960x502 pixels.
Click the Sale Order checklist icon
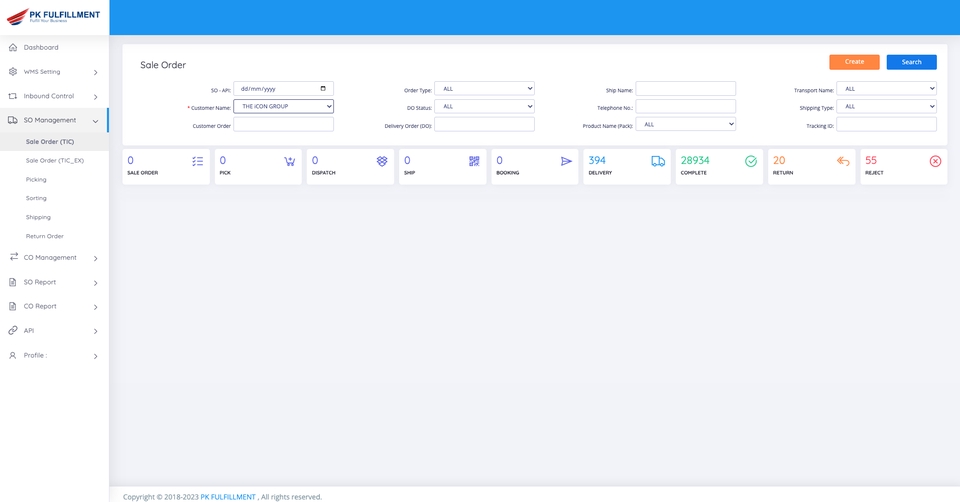198,161
